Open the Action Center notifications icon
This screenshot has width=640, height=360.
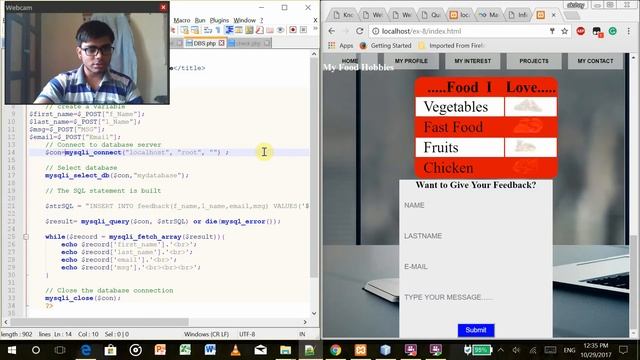pos(623,350)
